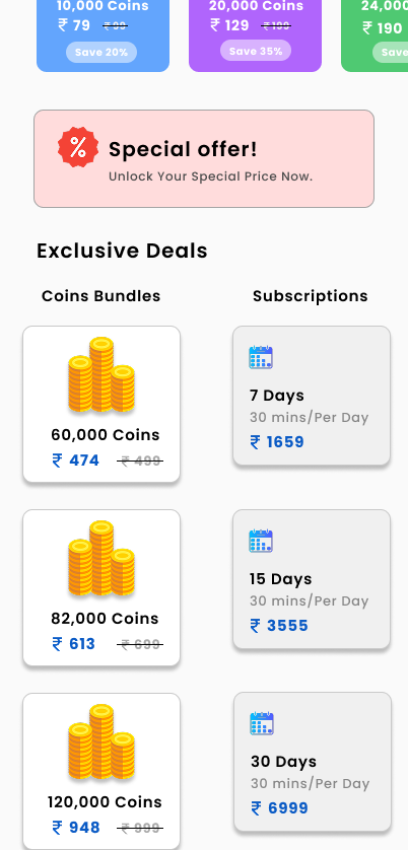Viewport: 408px width, 850px height.
Task: Subscribe to 30 Days plan at ₹6999
Action: click(313, 762)
